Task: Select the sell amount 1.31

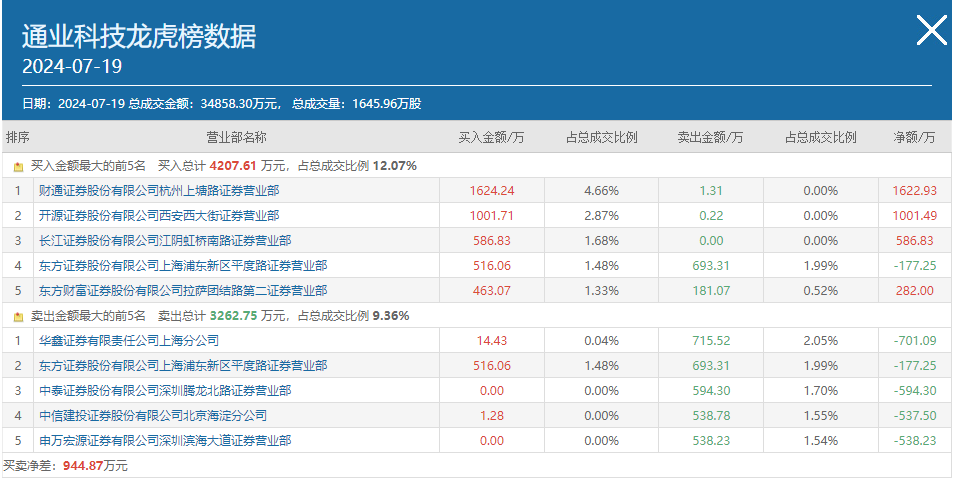Action: 711,191
